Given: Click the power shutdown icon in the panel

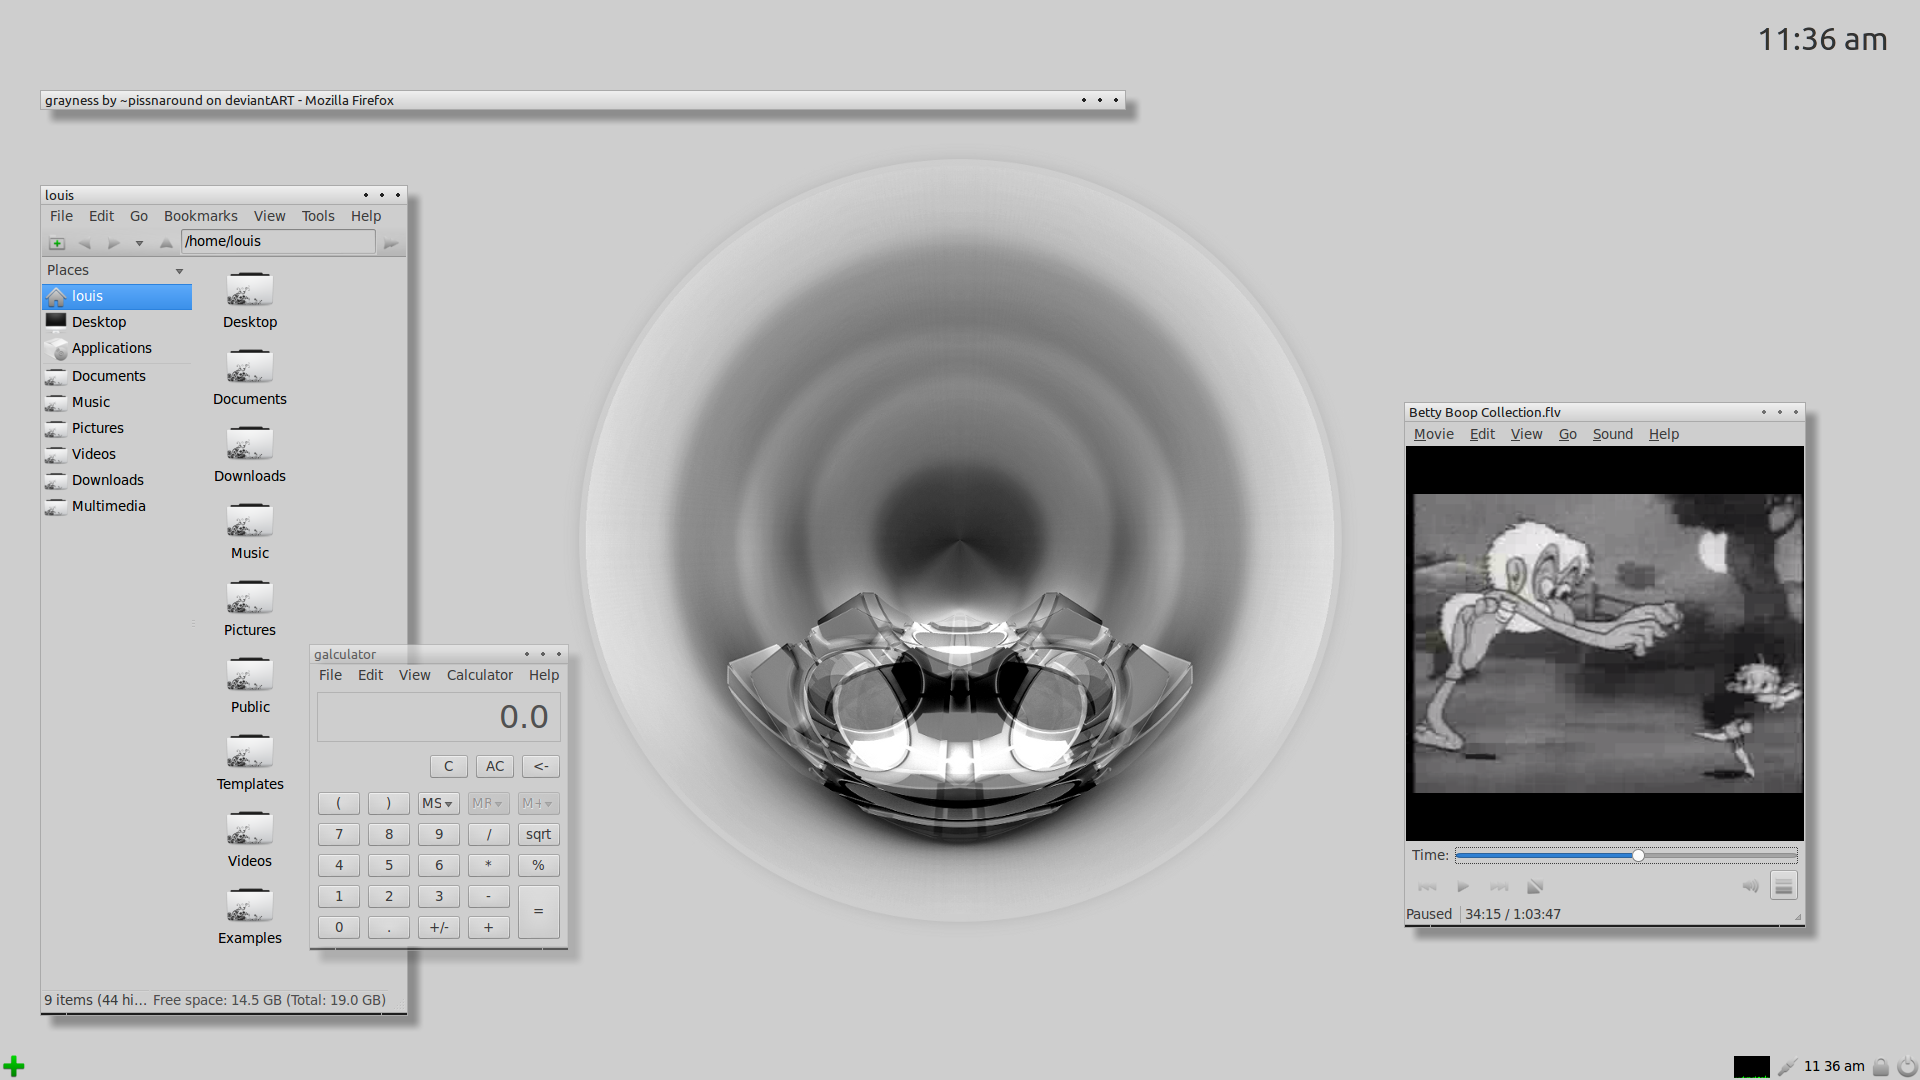Looking at the screenshot, I should [1907, 1067].
